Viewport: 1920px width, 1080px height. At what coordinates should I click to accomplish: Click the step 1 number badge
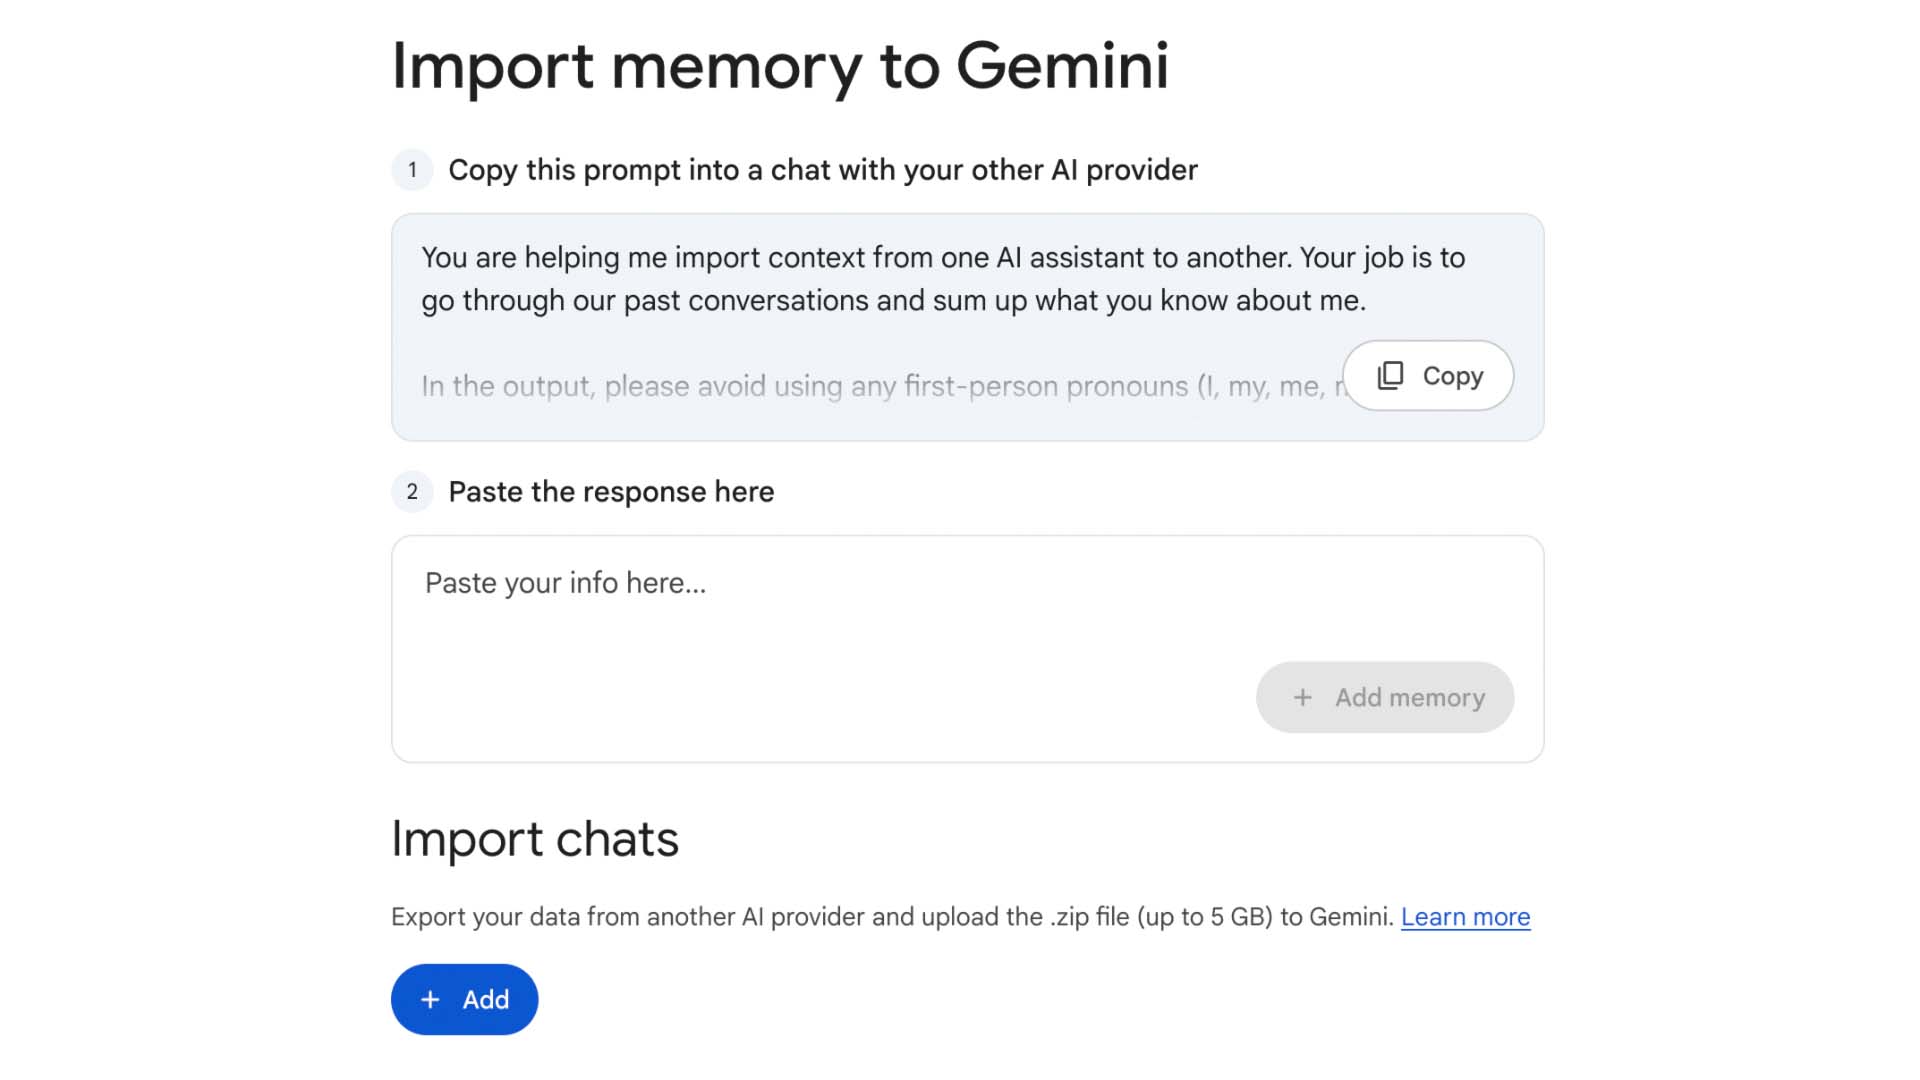[x=412, y=170]
